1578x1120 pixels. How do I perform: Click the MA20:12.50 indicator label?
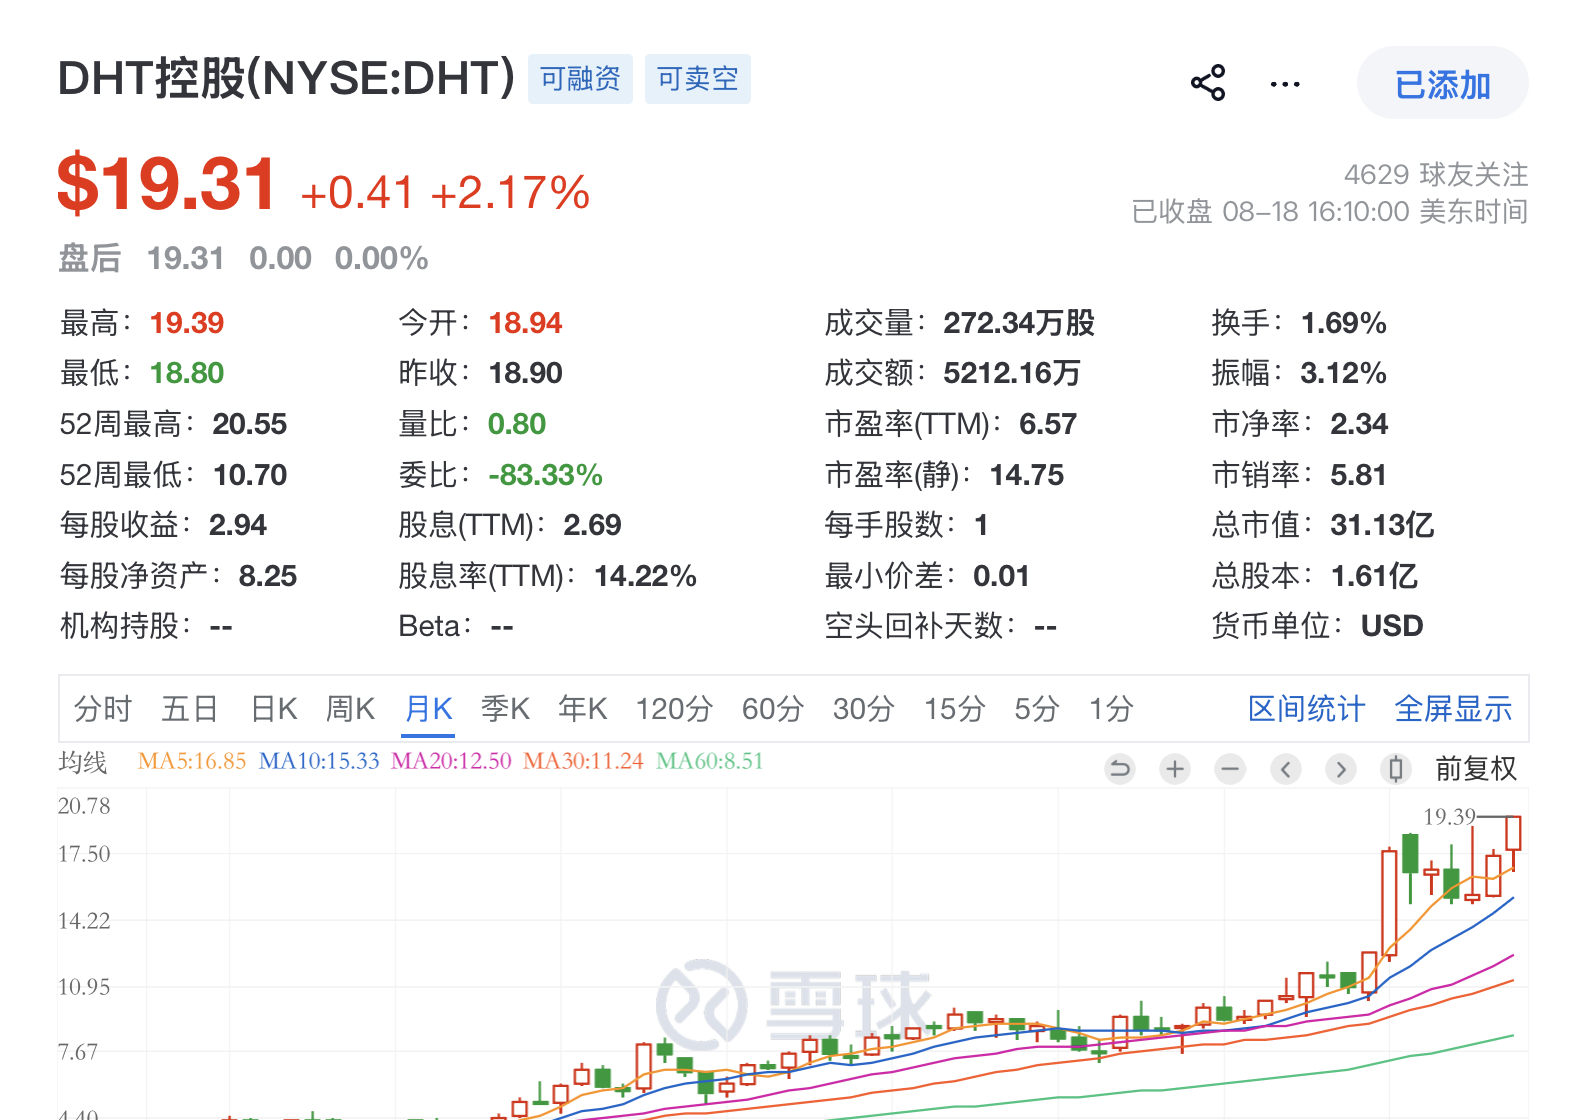[x=451, y=761]
